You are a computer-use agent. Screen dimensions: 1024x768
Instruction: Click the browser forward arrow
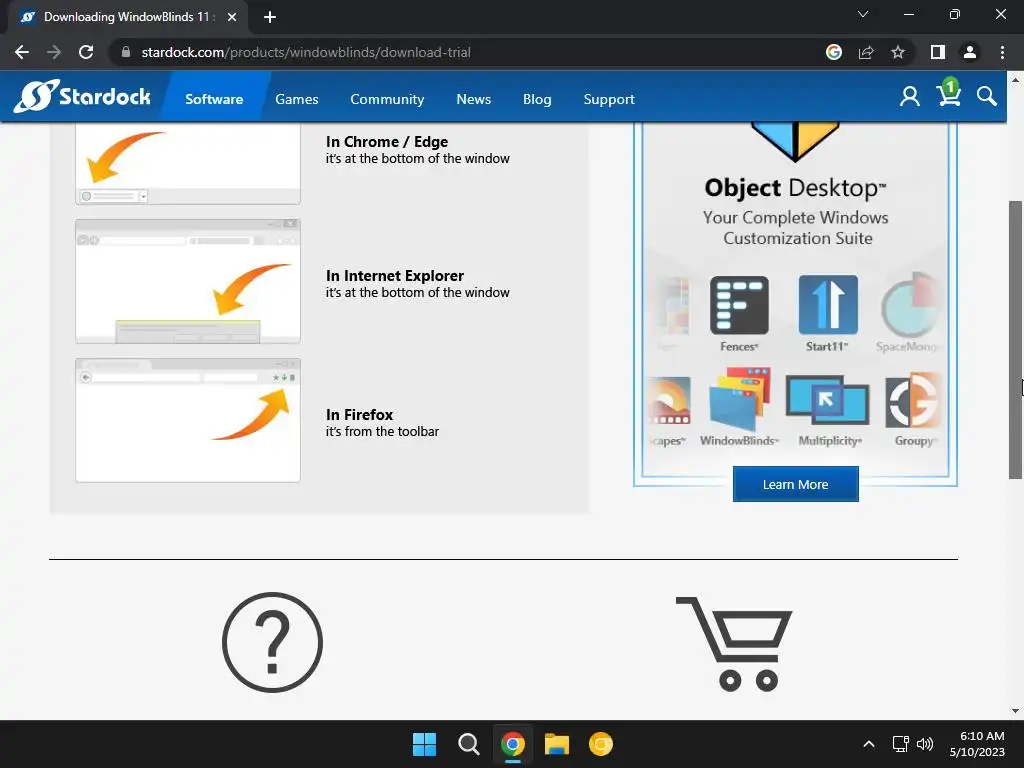click(54, 52)
